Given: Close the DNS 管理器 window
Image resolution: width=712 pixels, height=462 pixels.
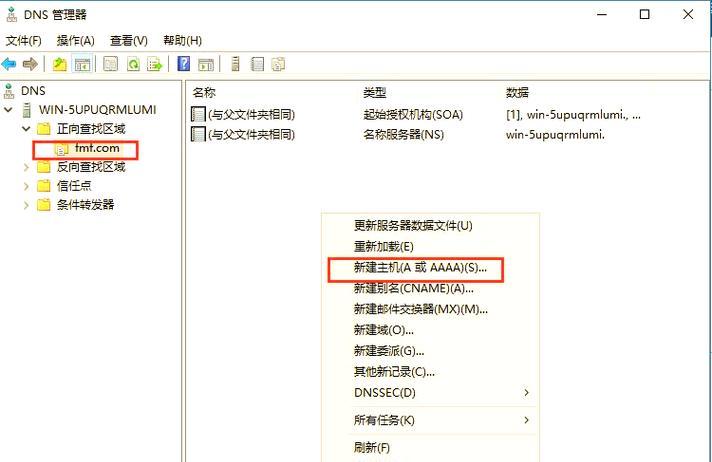Looking at the screenshot, I should point(688,15).
